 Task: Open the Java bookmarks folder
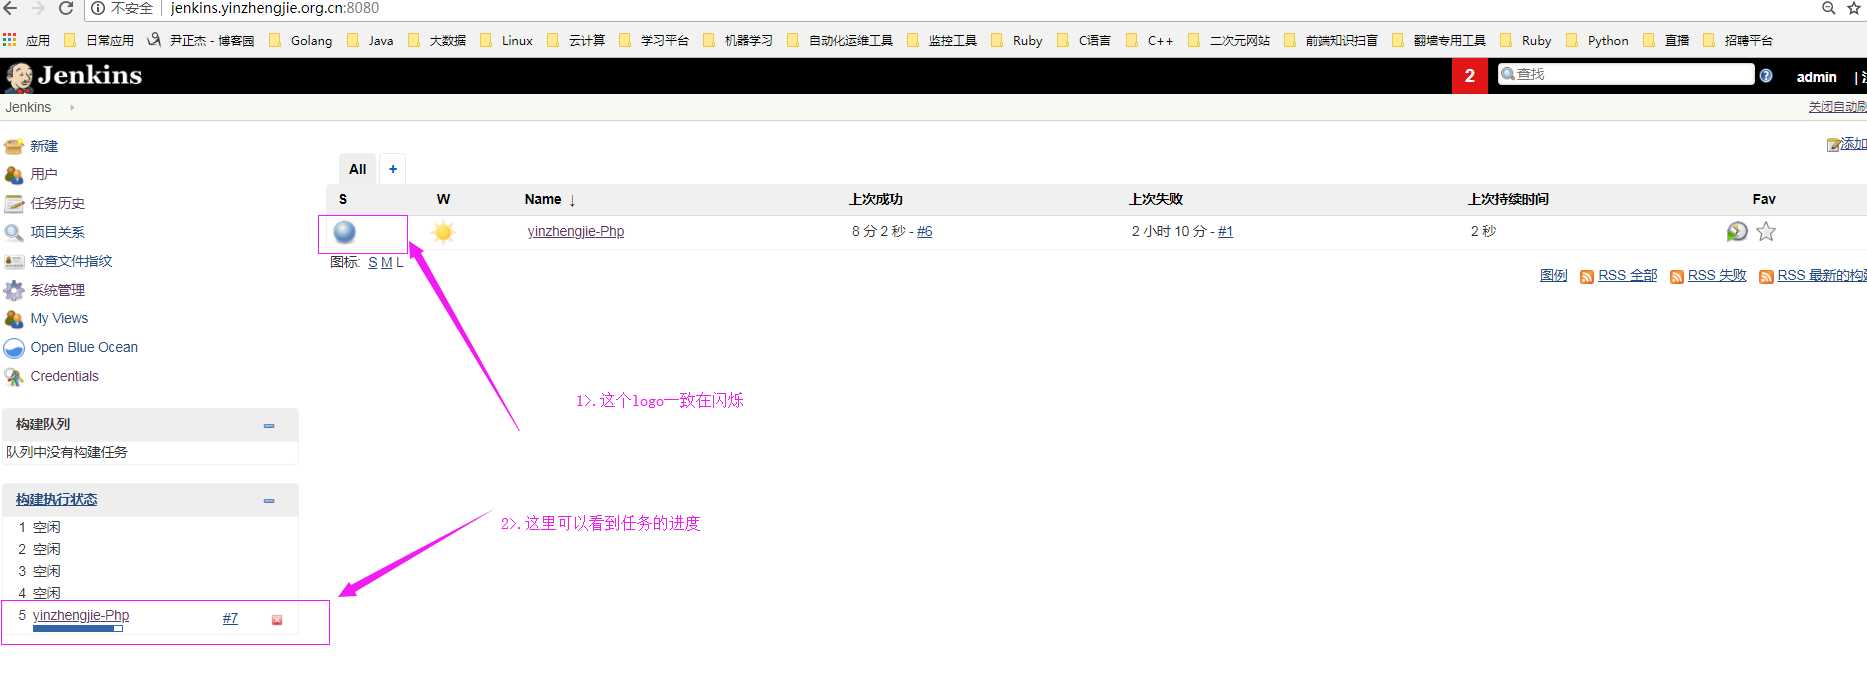370,41
